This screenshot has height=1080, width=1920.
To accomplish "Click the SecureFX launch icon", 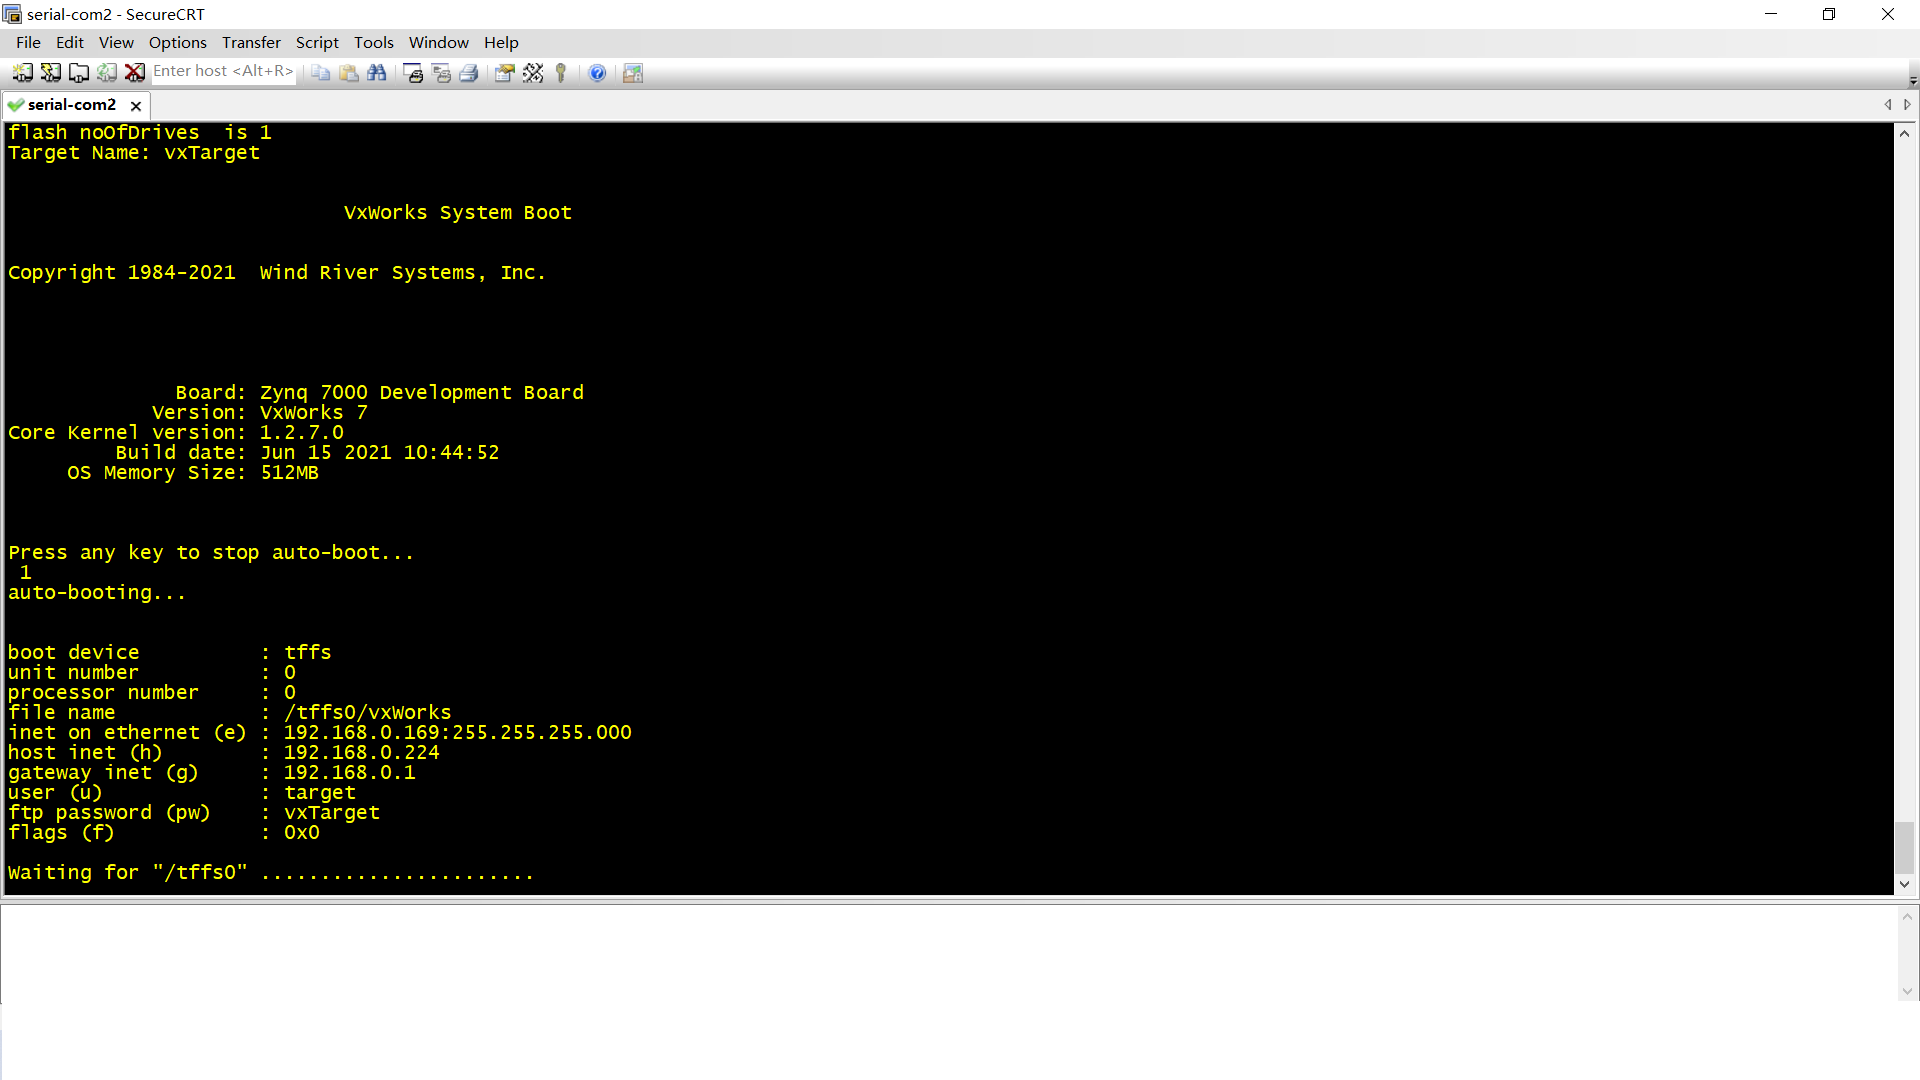I will (x=633, y=73).
